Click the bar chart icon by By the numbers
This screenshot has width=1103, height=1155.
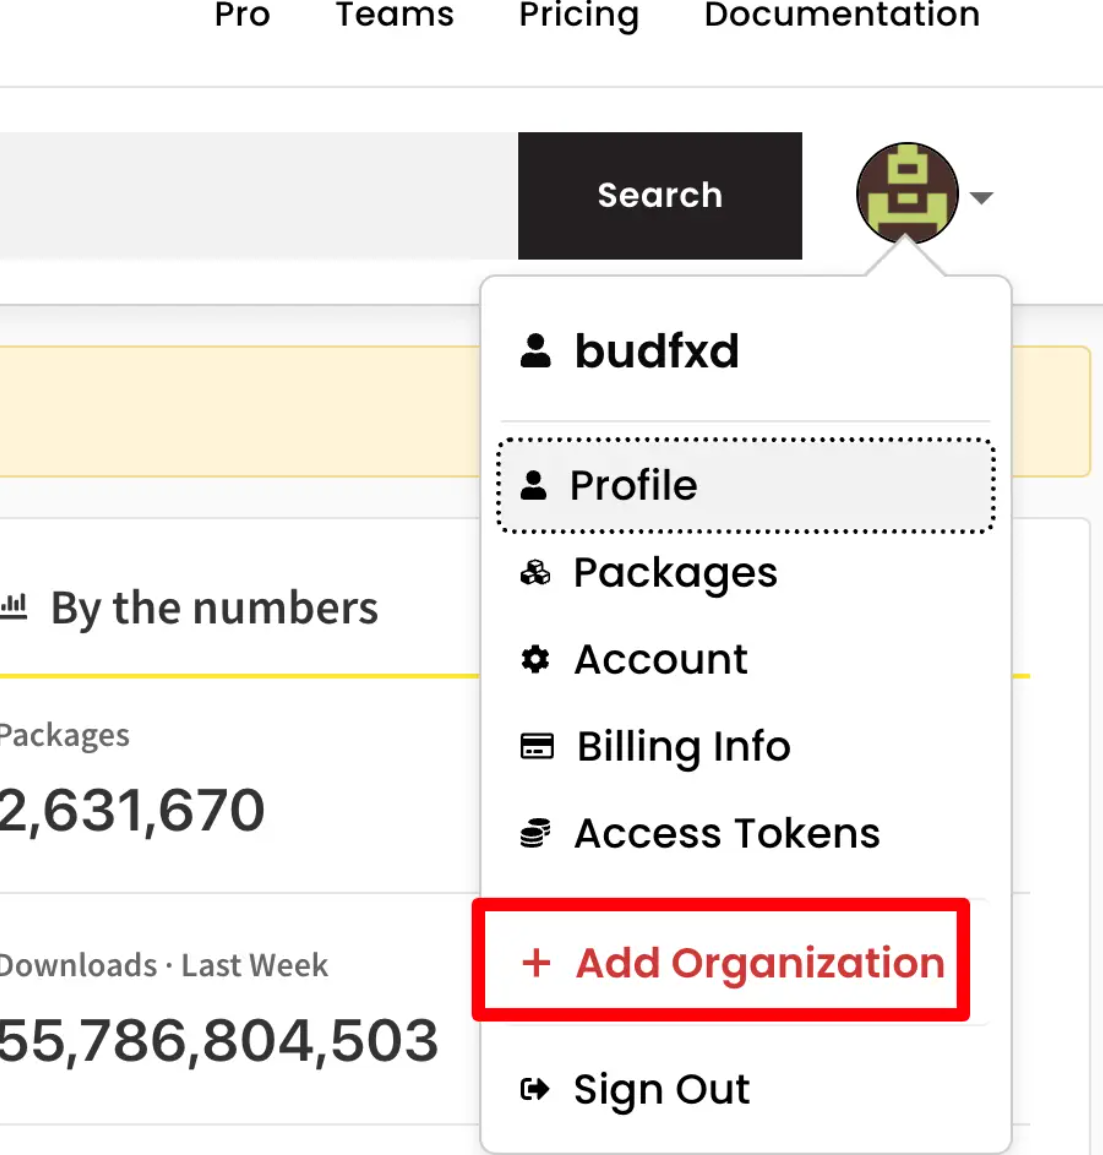[x=13, y=607]
